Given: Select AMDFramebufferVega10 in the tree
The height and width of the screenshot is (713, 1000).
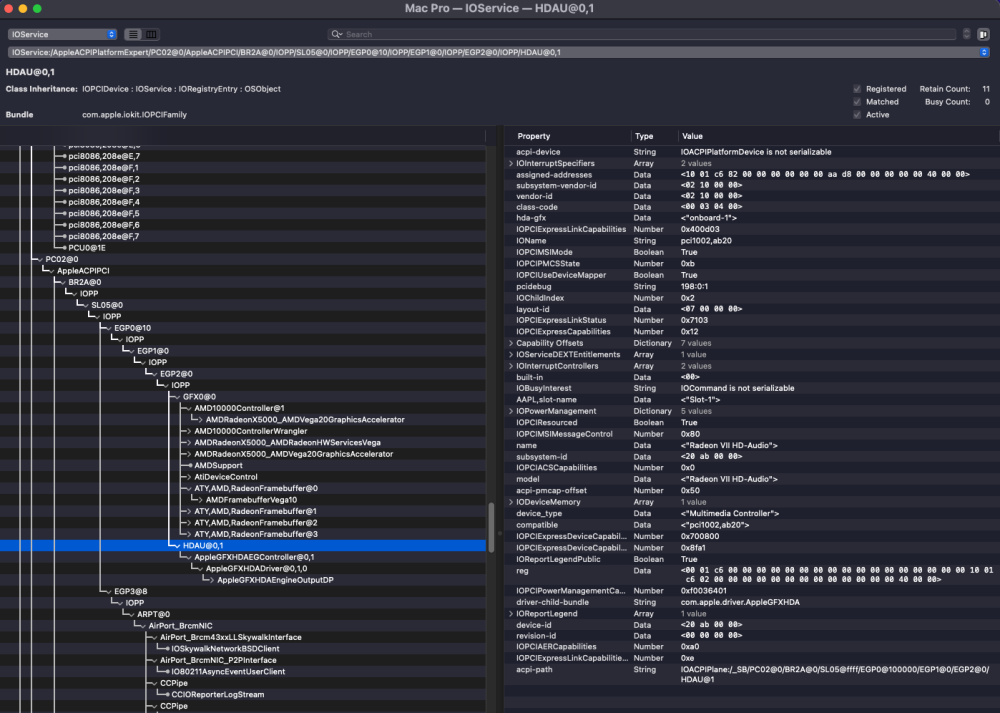Looking at the screenshot, I should coord(251,500).
